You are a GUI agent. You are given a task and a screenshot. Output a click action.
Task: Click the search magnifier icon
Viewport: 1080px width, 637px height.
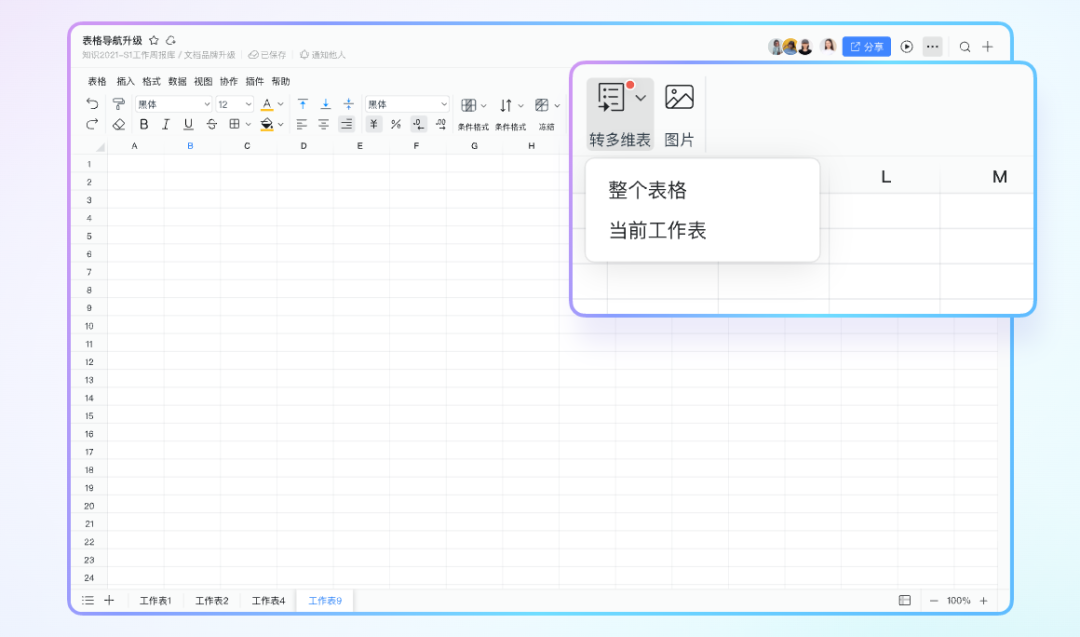point(965,47)
